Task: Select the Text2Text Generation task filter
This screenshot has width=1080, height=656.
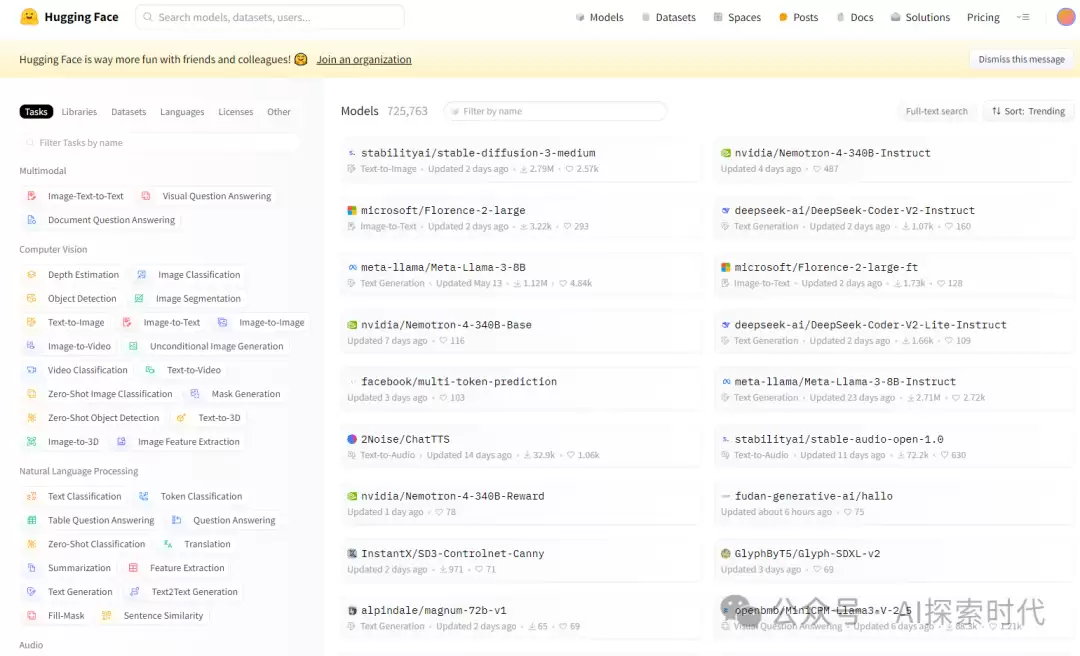Action: click(x=185, y=592)
